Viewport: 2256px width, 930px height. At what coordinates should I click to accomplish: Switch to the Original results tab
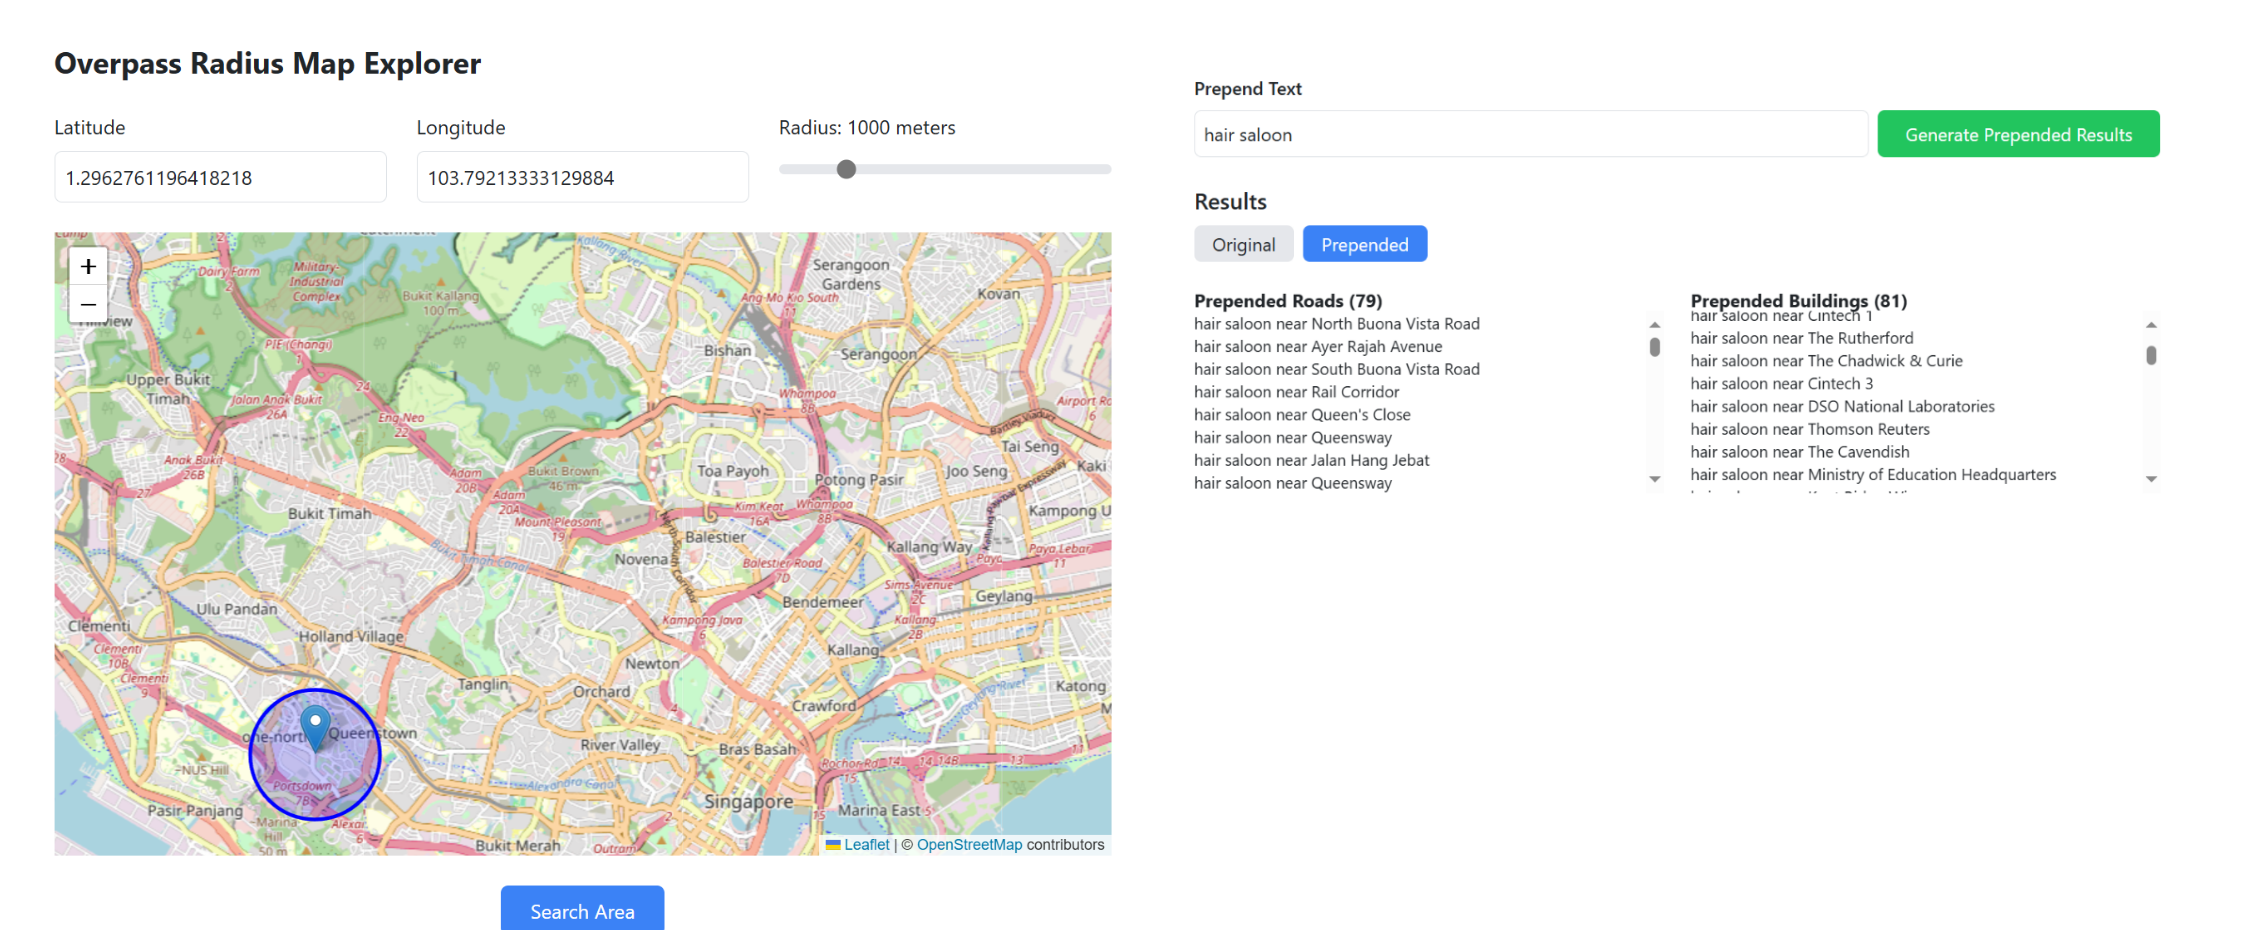[1243, 245]
